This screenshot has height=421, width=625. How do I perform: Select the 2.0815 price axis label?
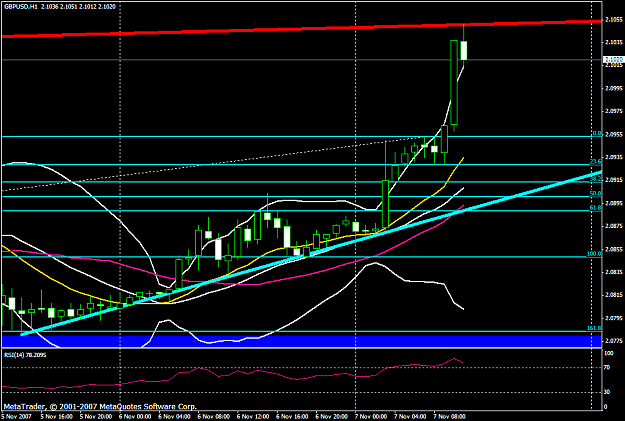coord(613,295)
